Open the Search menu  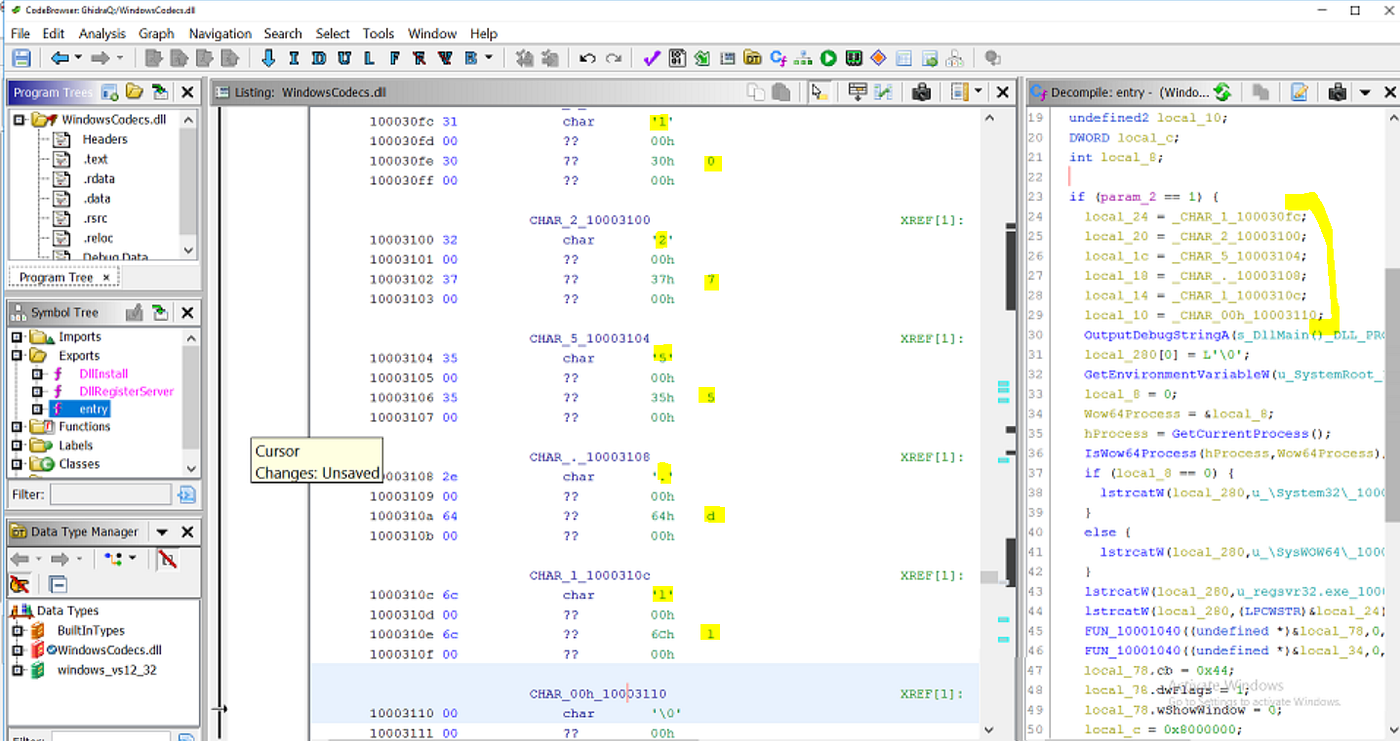tap(283, 33)
